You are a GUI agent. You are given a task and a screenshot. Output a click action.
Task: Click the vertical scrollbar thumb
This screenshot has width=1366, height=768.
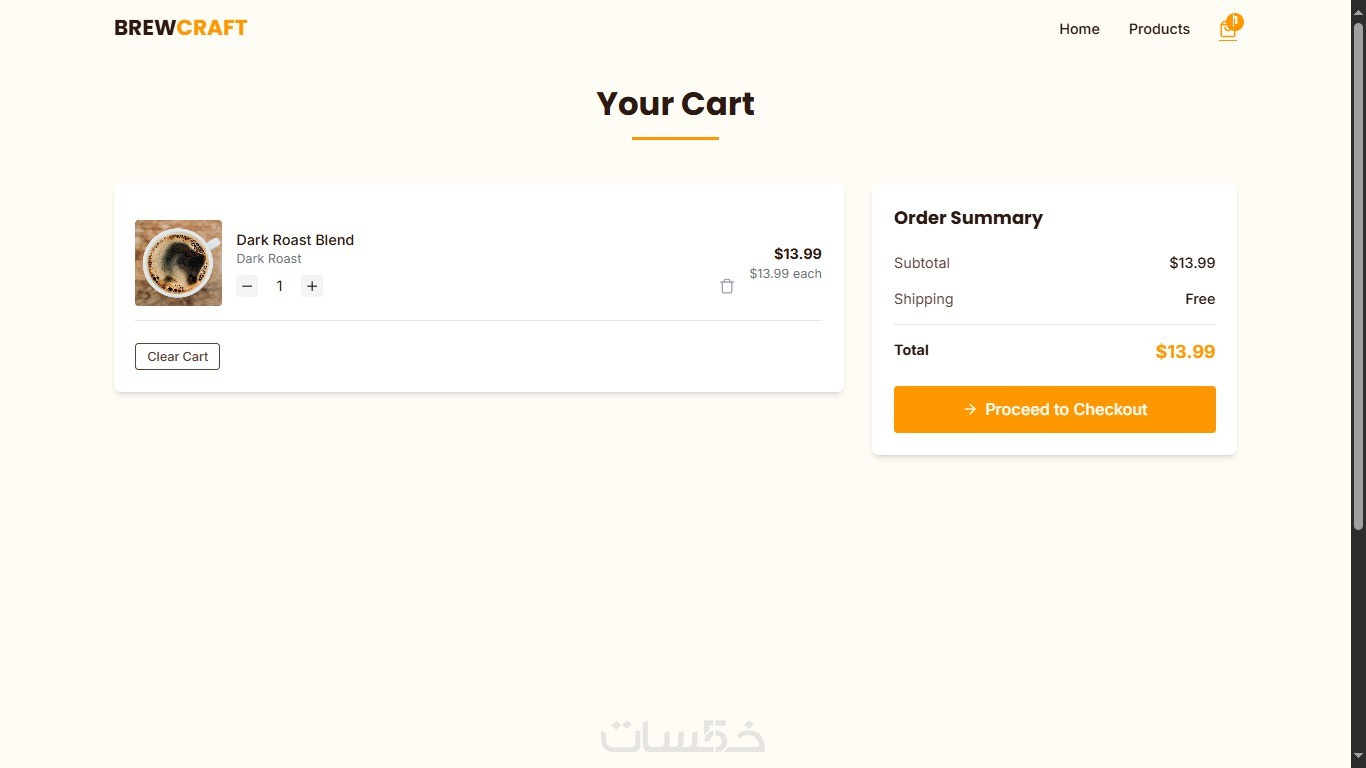click(x=1358, y=275)
